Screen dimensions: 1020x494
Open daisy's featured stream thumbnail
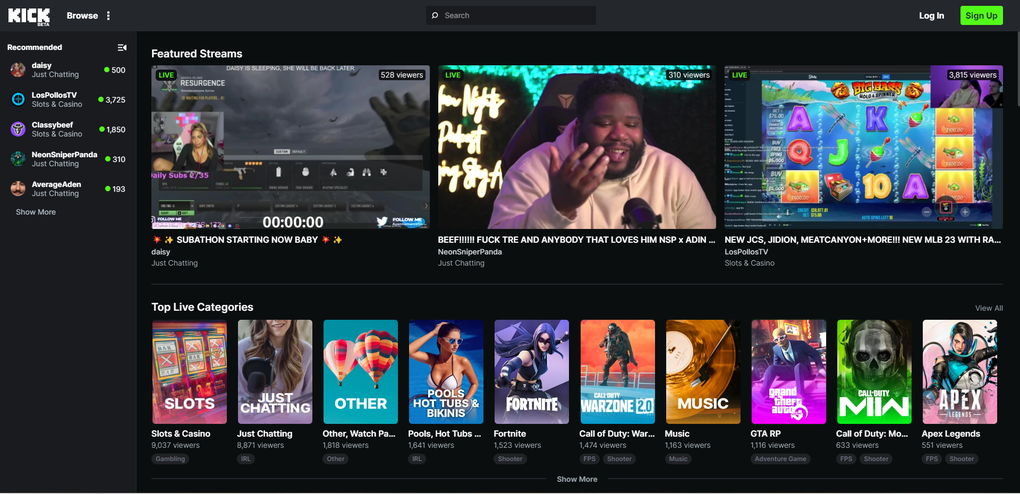(291, 147)
